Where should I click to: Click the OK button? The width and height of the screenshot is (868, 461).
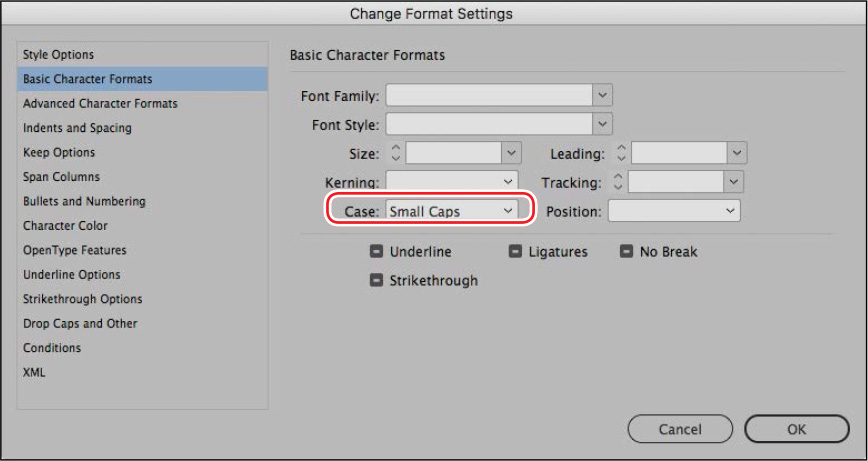click(797, 429)
